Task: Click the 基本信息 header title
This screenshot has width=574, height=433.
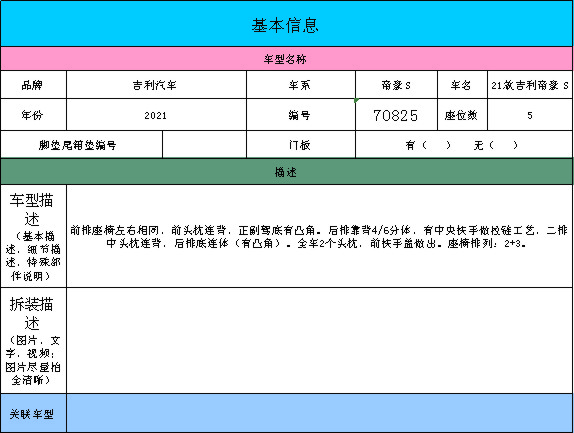Action: [285, 25]
